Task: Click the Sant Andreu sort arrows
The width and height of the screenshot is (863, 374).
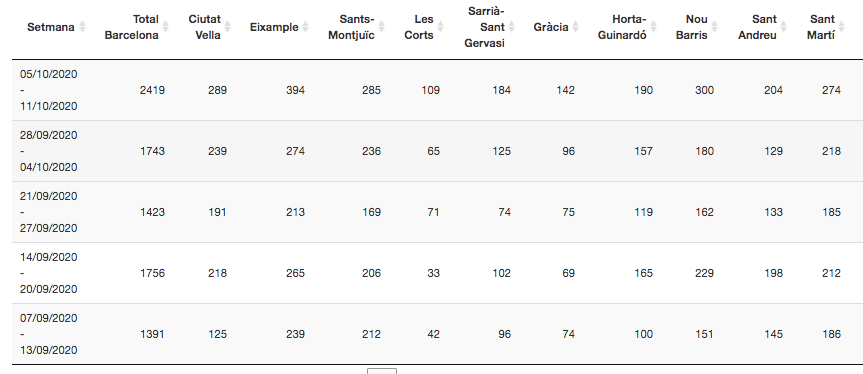Action: [784, 27]
